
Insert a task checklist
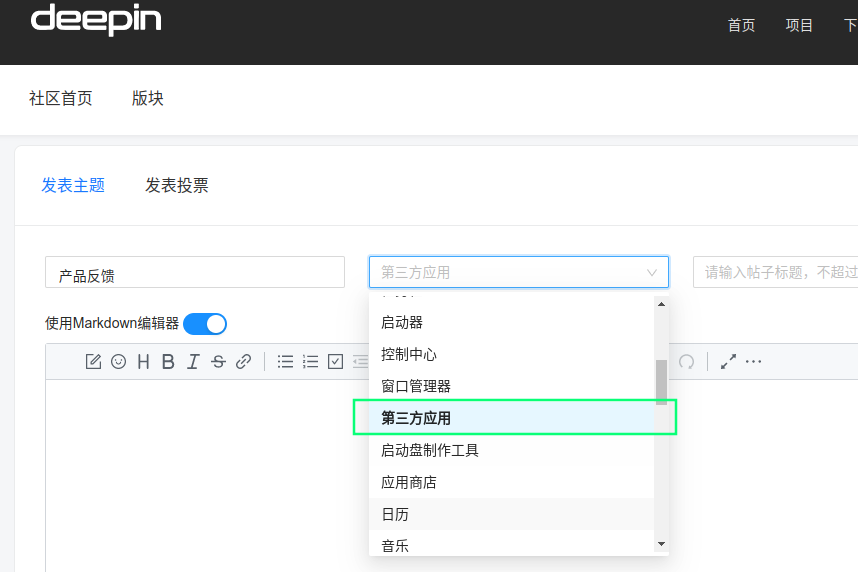coord(335,361)
